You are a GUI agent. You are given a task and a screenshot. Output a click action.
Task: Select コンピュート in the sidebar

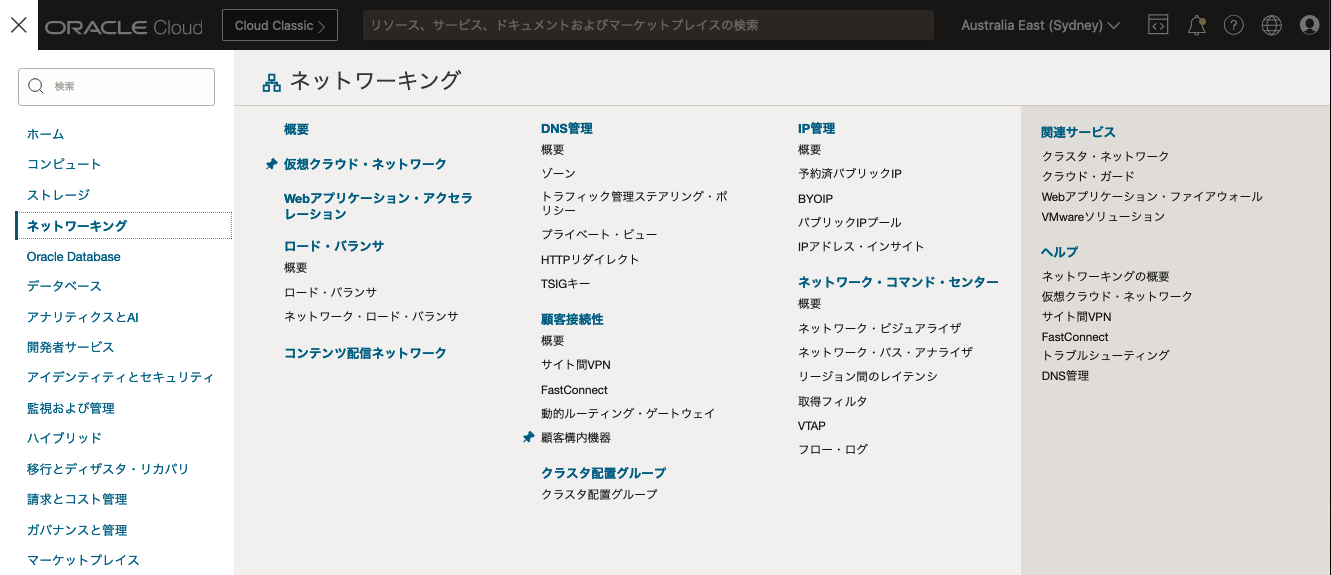(x=64, y=164)
